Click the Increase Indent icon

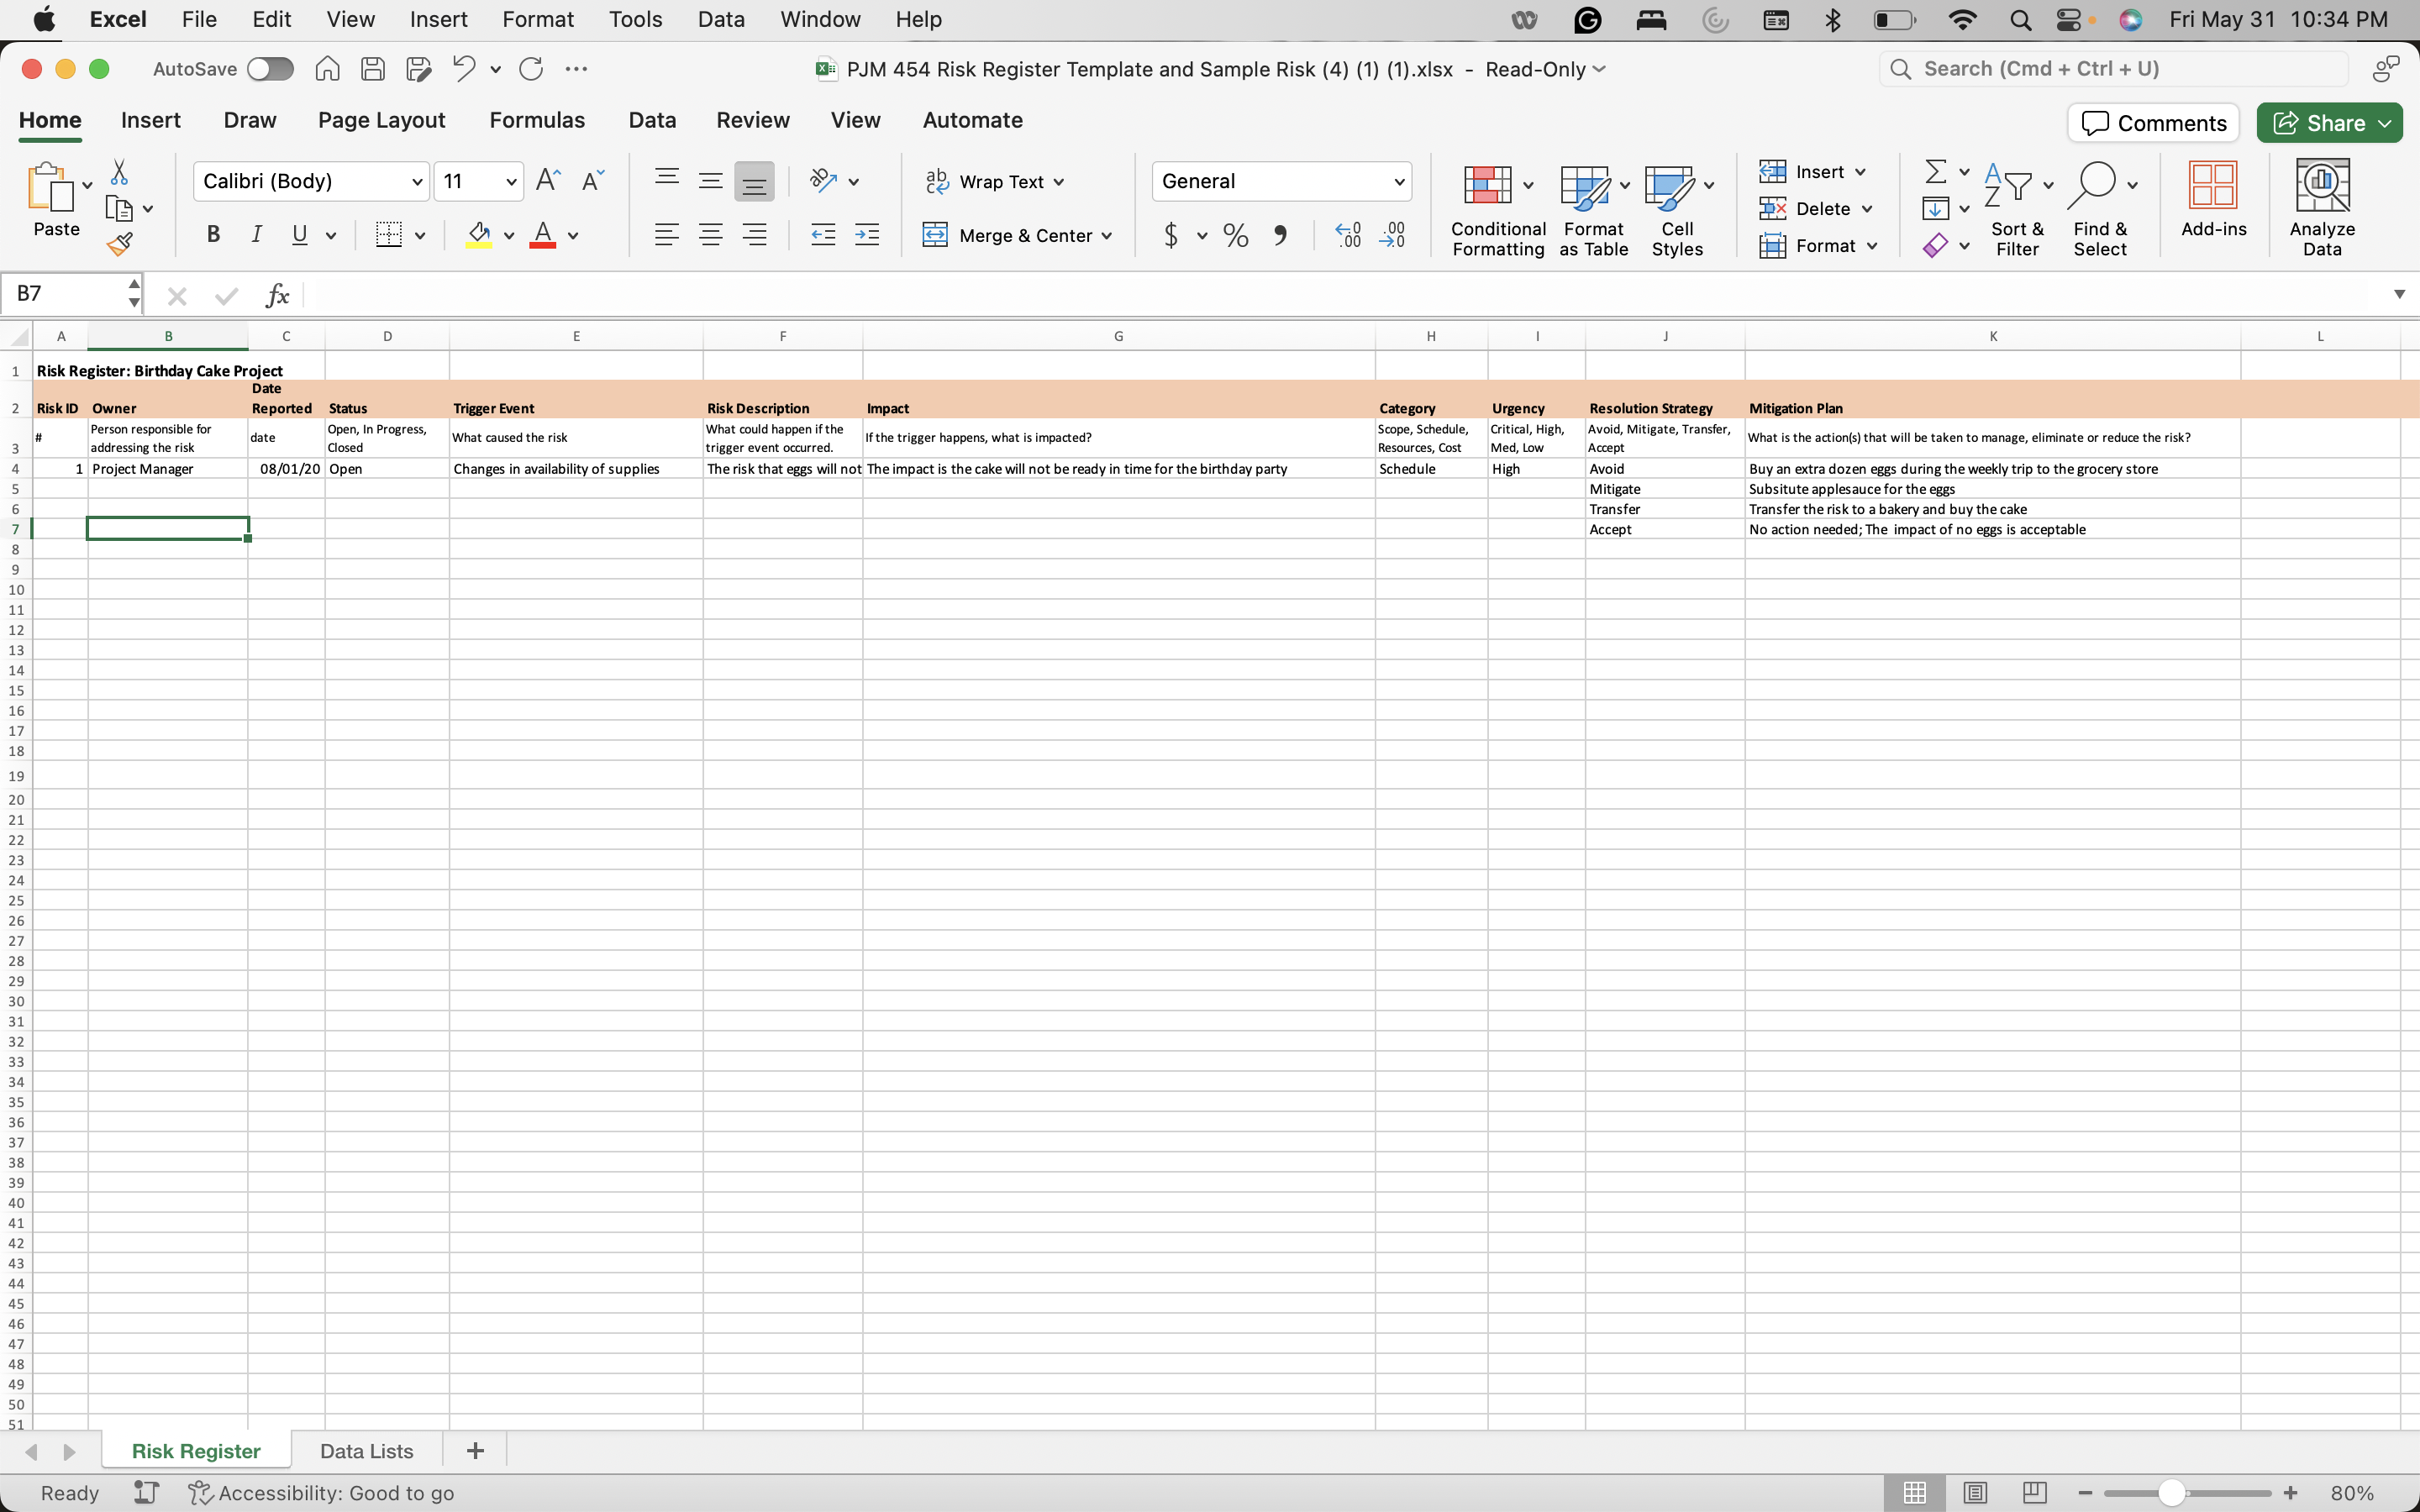coord(866,235)
